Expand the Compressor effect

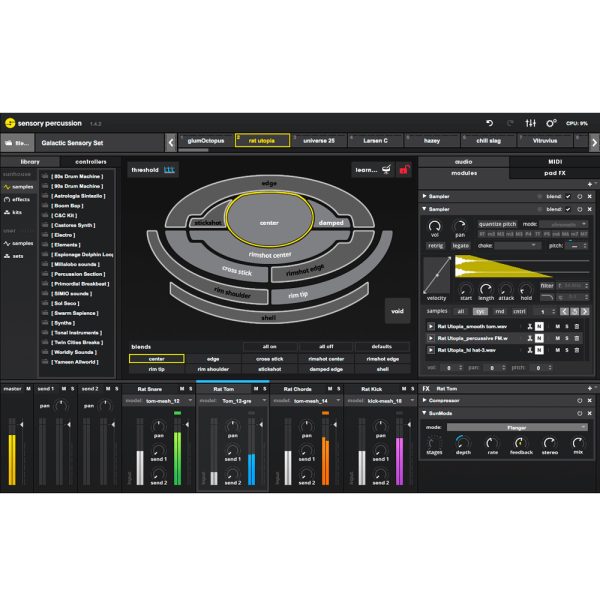[x=424, y=400]
